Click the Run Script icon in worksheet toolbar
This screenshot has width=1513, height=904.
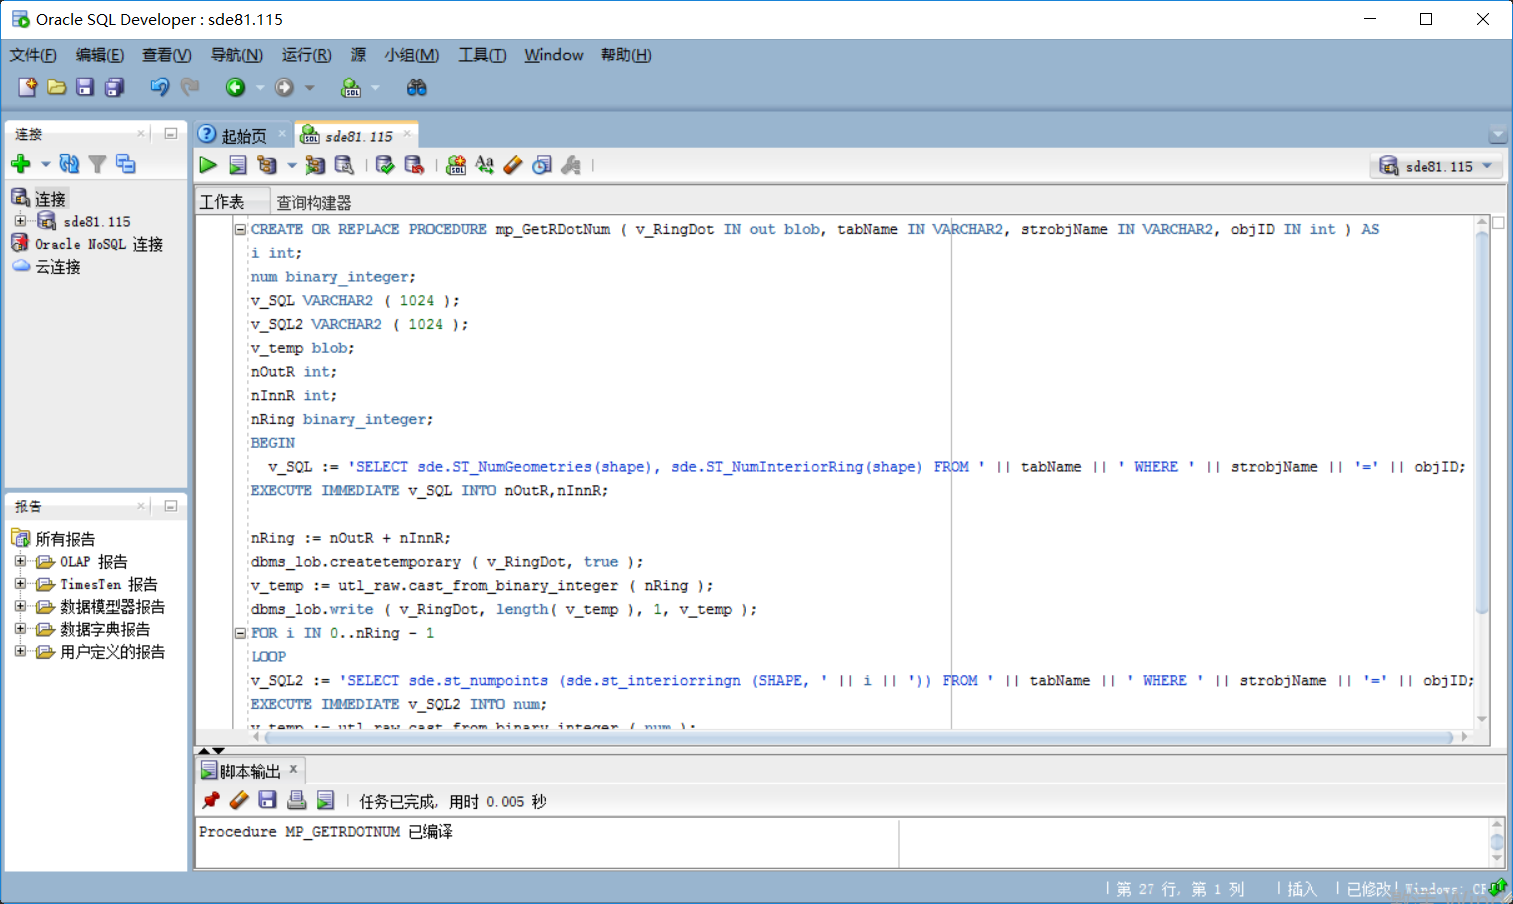pos(238,165)
